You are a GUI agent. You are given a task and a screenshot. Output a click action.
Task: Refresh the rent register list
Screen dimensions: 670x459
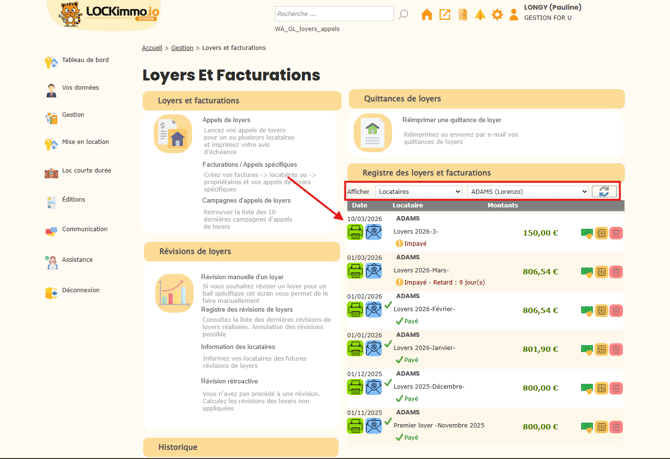point(604,192)
